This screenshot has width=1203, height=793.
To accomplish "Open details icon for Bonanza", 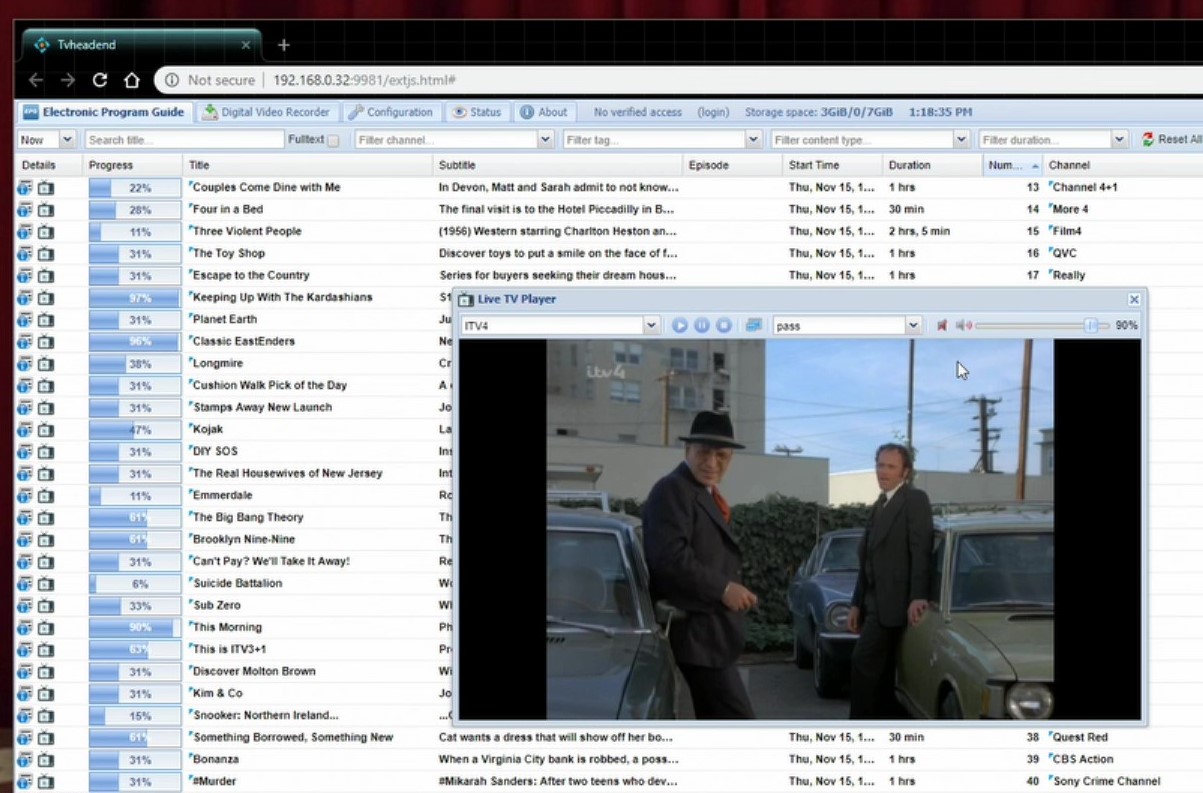I will pos(25,759).
